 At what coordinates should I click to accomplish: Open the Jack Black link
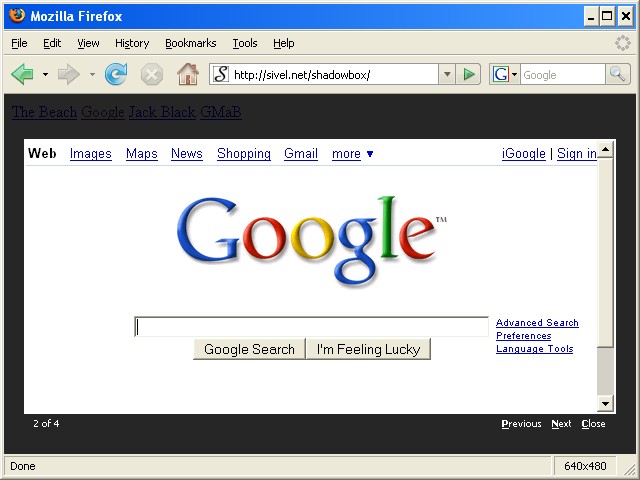pyautogui.click(x=162, y=112)
